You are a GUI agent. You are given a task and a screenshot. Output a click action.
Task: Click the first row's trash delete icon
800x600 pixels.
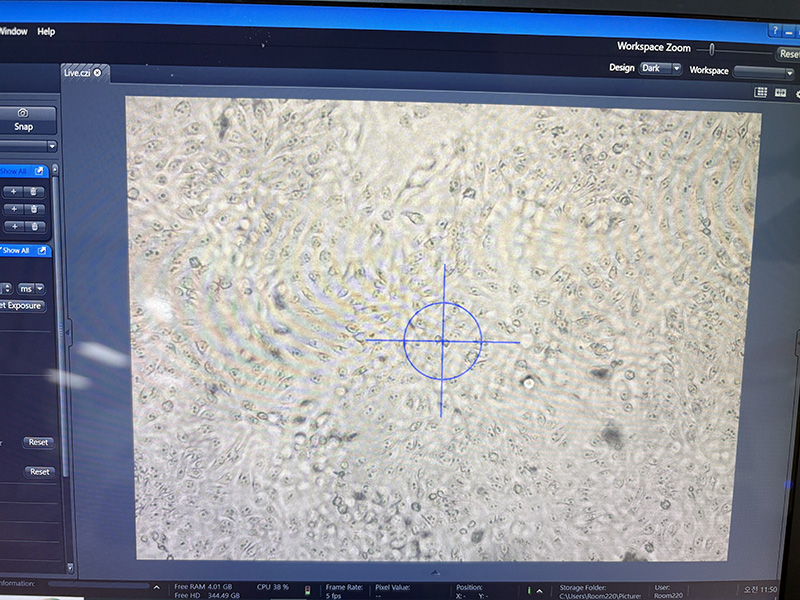(x=34, y=191)
